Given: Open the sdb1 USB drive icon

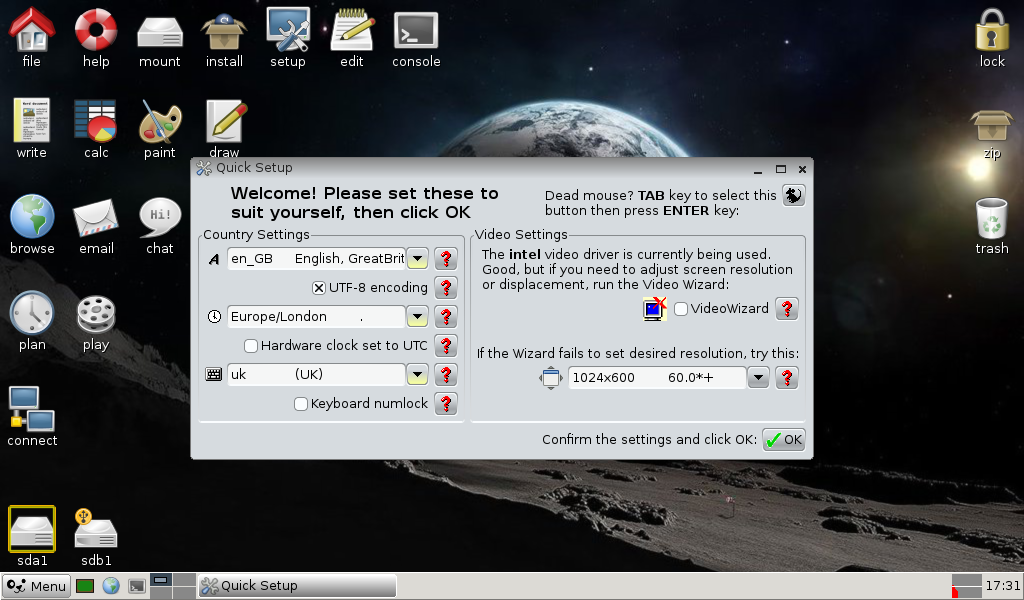Looking at the screenshot, I should pyautogui.click(x=96, y=529).
